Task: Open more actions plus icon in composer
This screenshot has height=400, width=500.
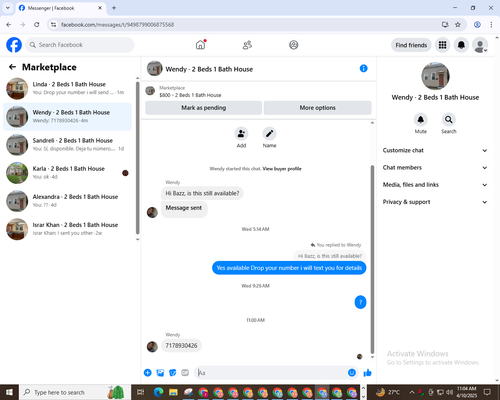Action: [148, 373]
